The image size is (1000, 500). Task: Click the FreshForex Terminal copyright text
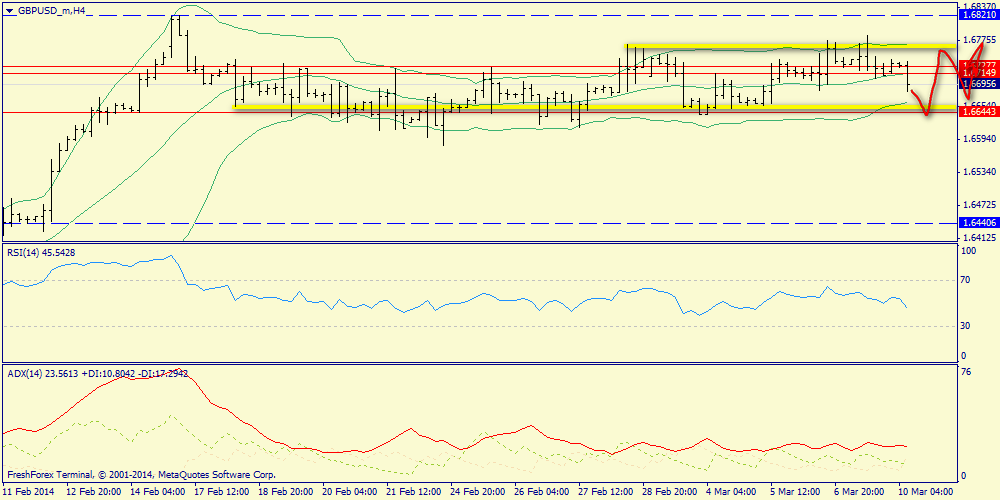coord(142,475)
